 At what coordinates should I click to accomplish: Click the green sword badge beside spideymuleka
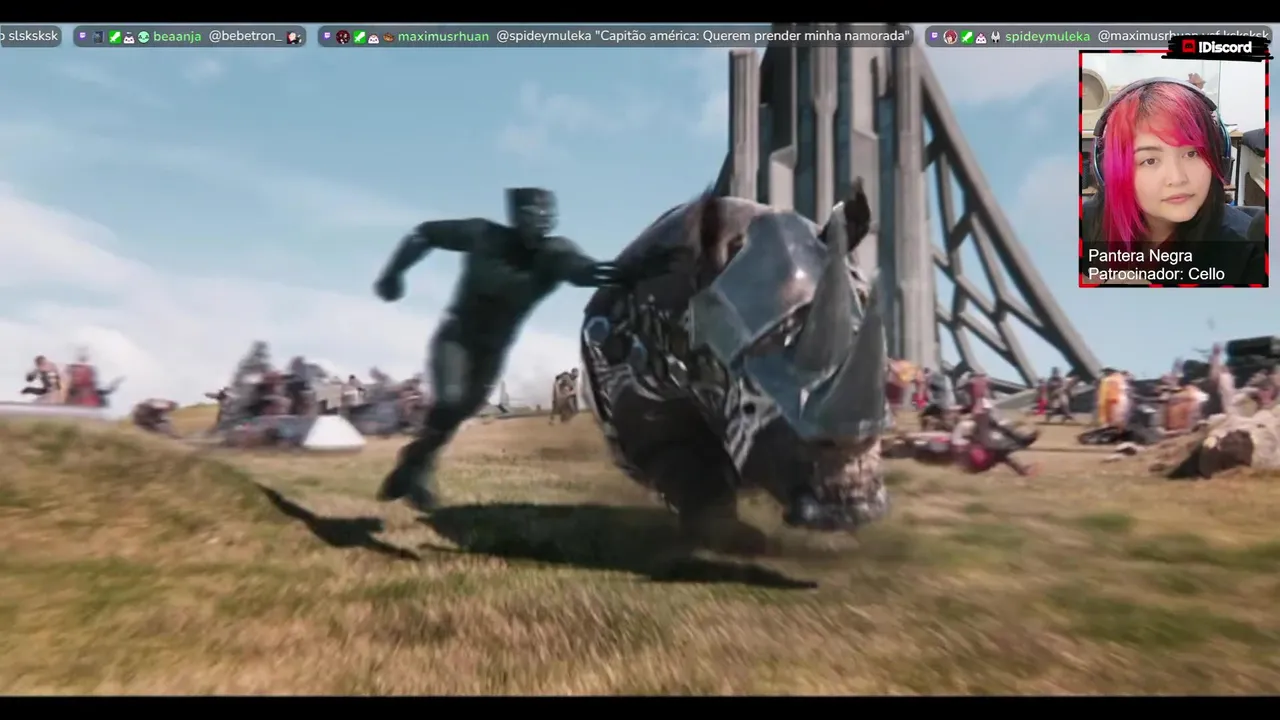tap(967, 36)
